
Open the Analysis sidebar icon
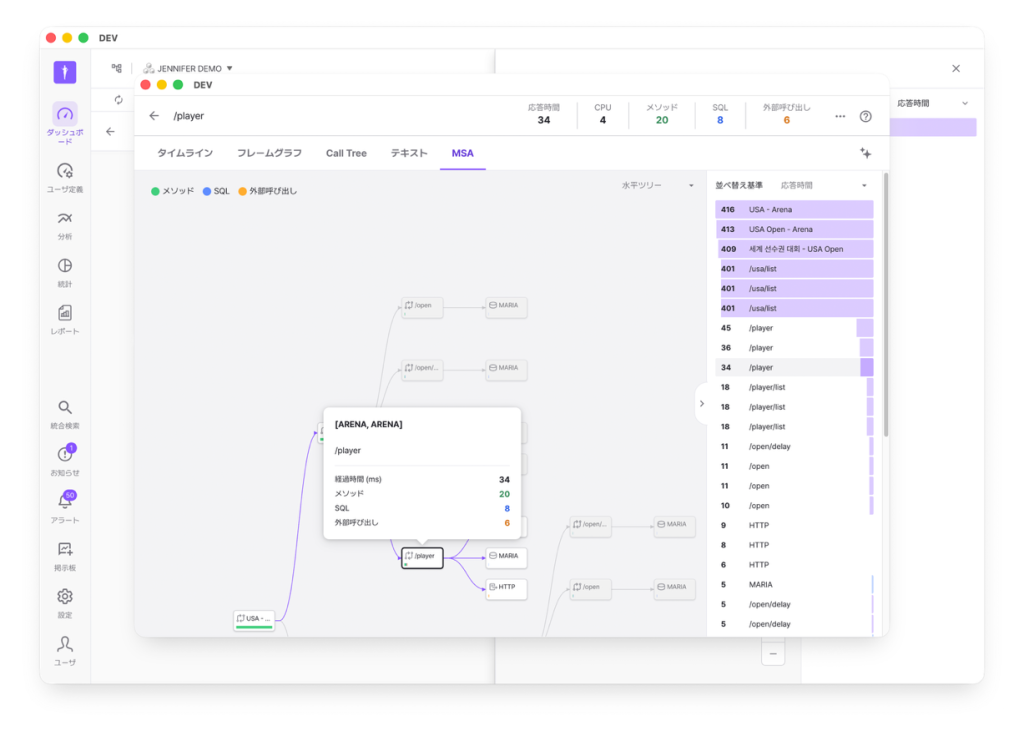[x=64, y=219]
